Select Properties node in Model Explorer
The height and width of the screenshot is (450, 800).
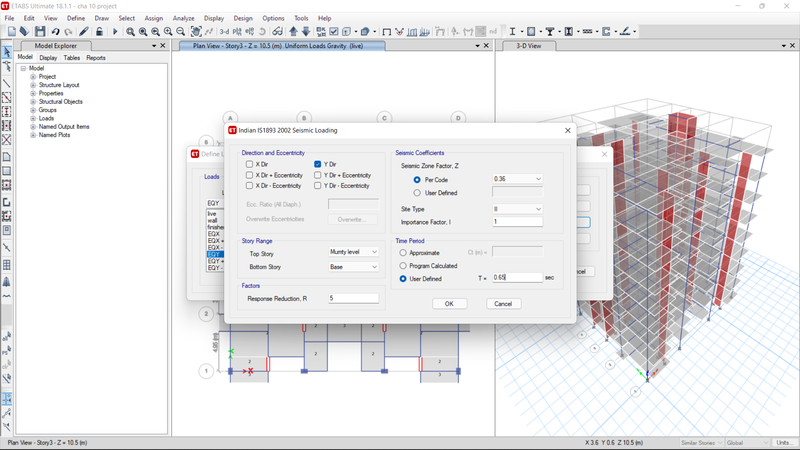tap(51, 93)
